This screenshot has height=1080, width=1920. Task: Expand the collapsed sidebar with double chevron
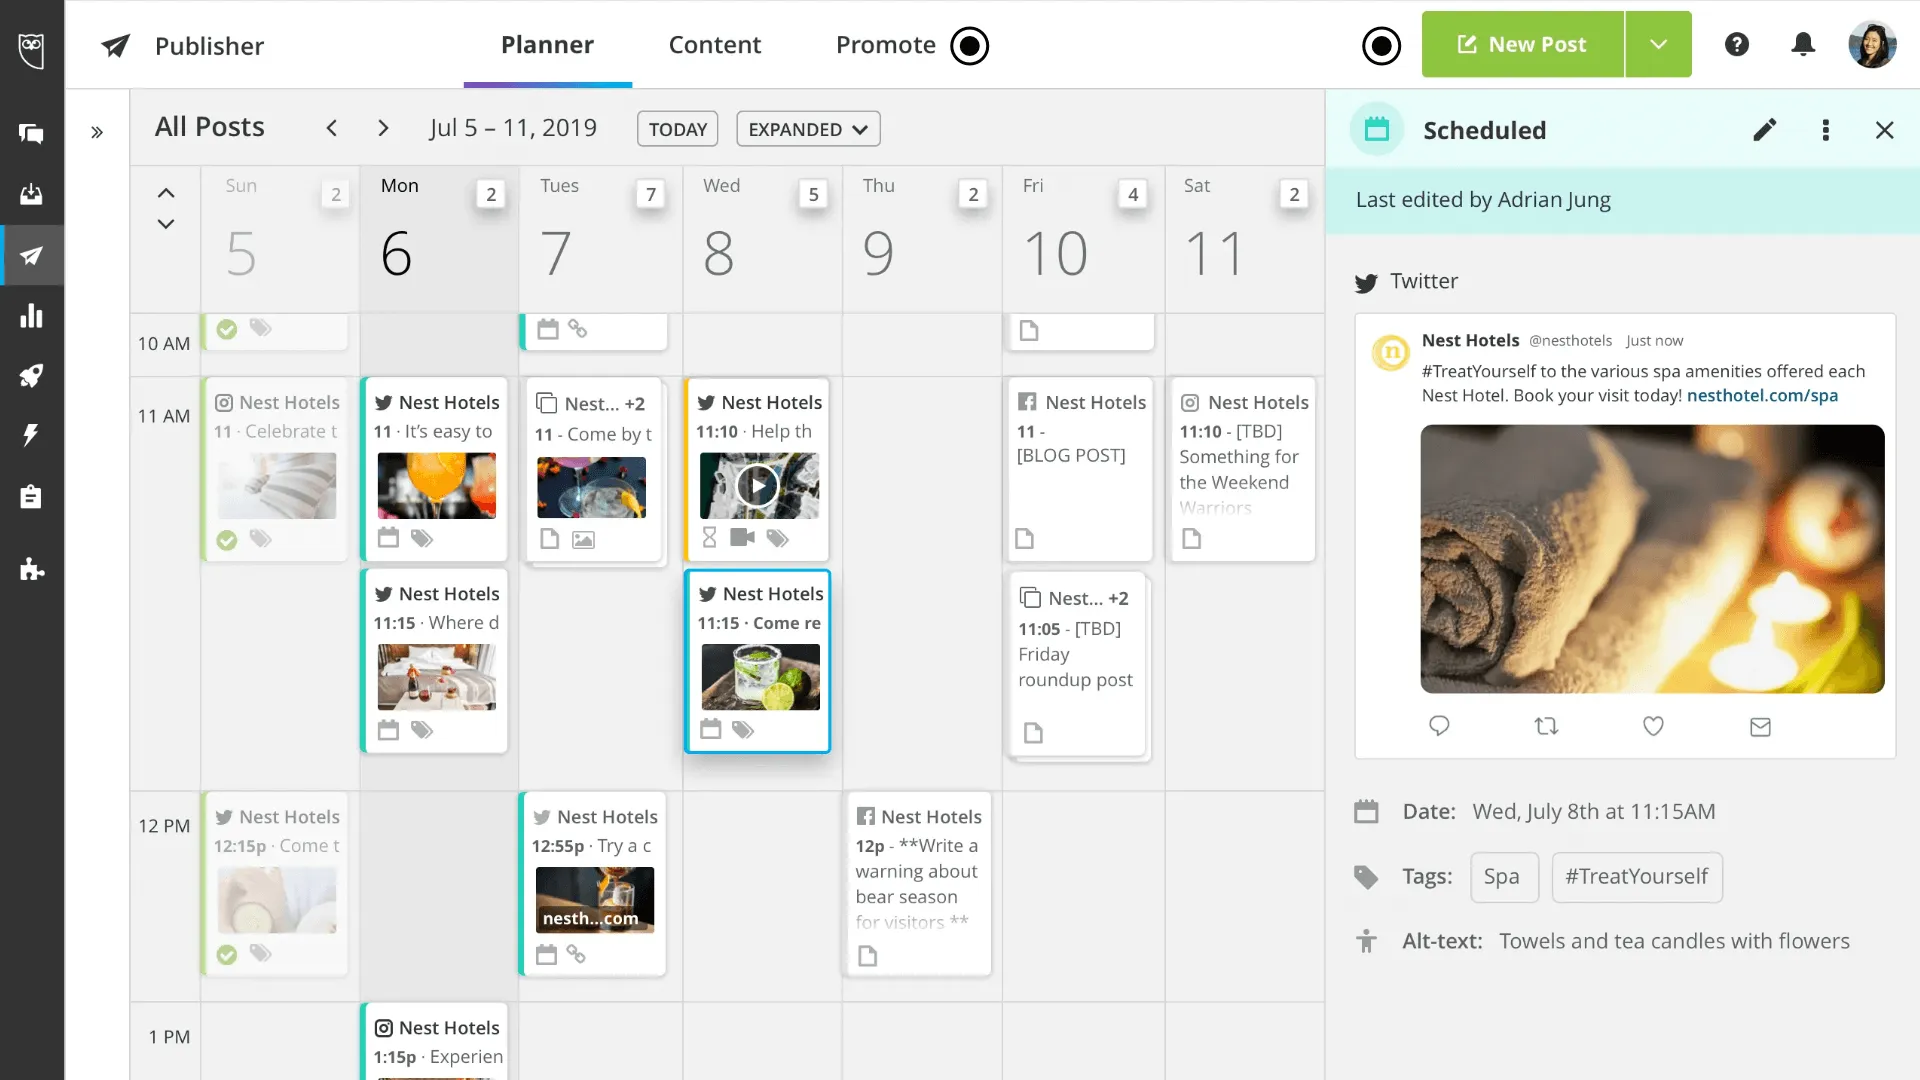(x=97, y=132)
